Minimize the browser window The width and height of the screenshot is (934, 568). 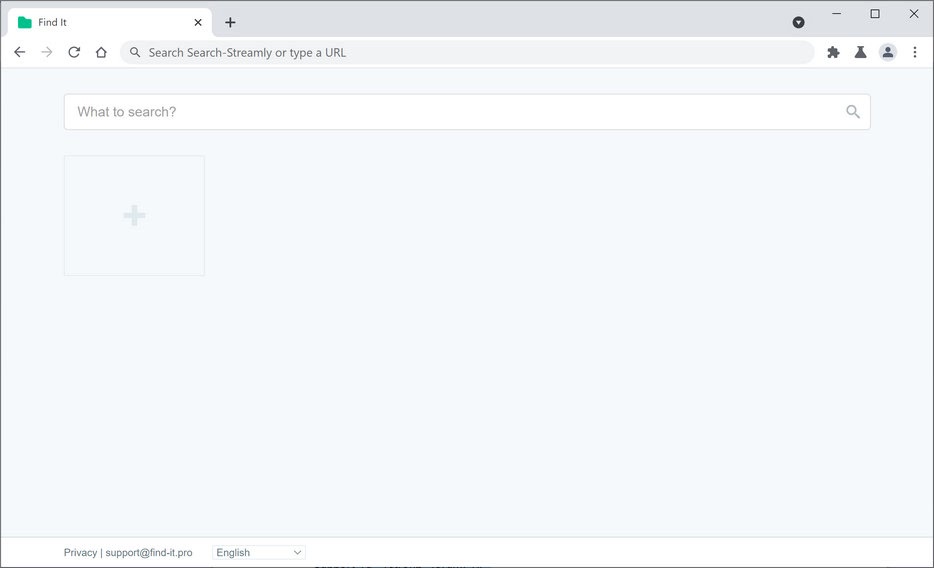pyautogui.click(x=836, y=13)
